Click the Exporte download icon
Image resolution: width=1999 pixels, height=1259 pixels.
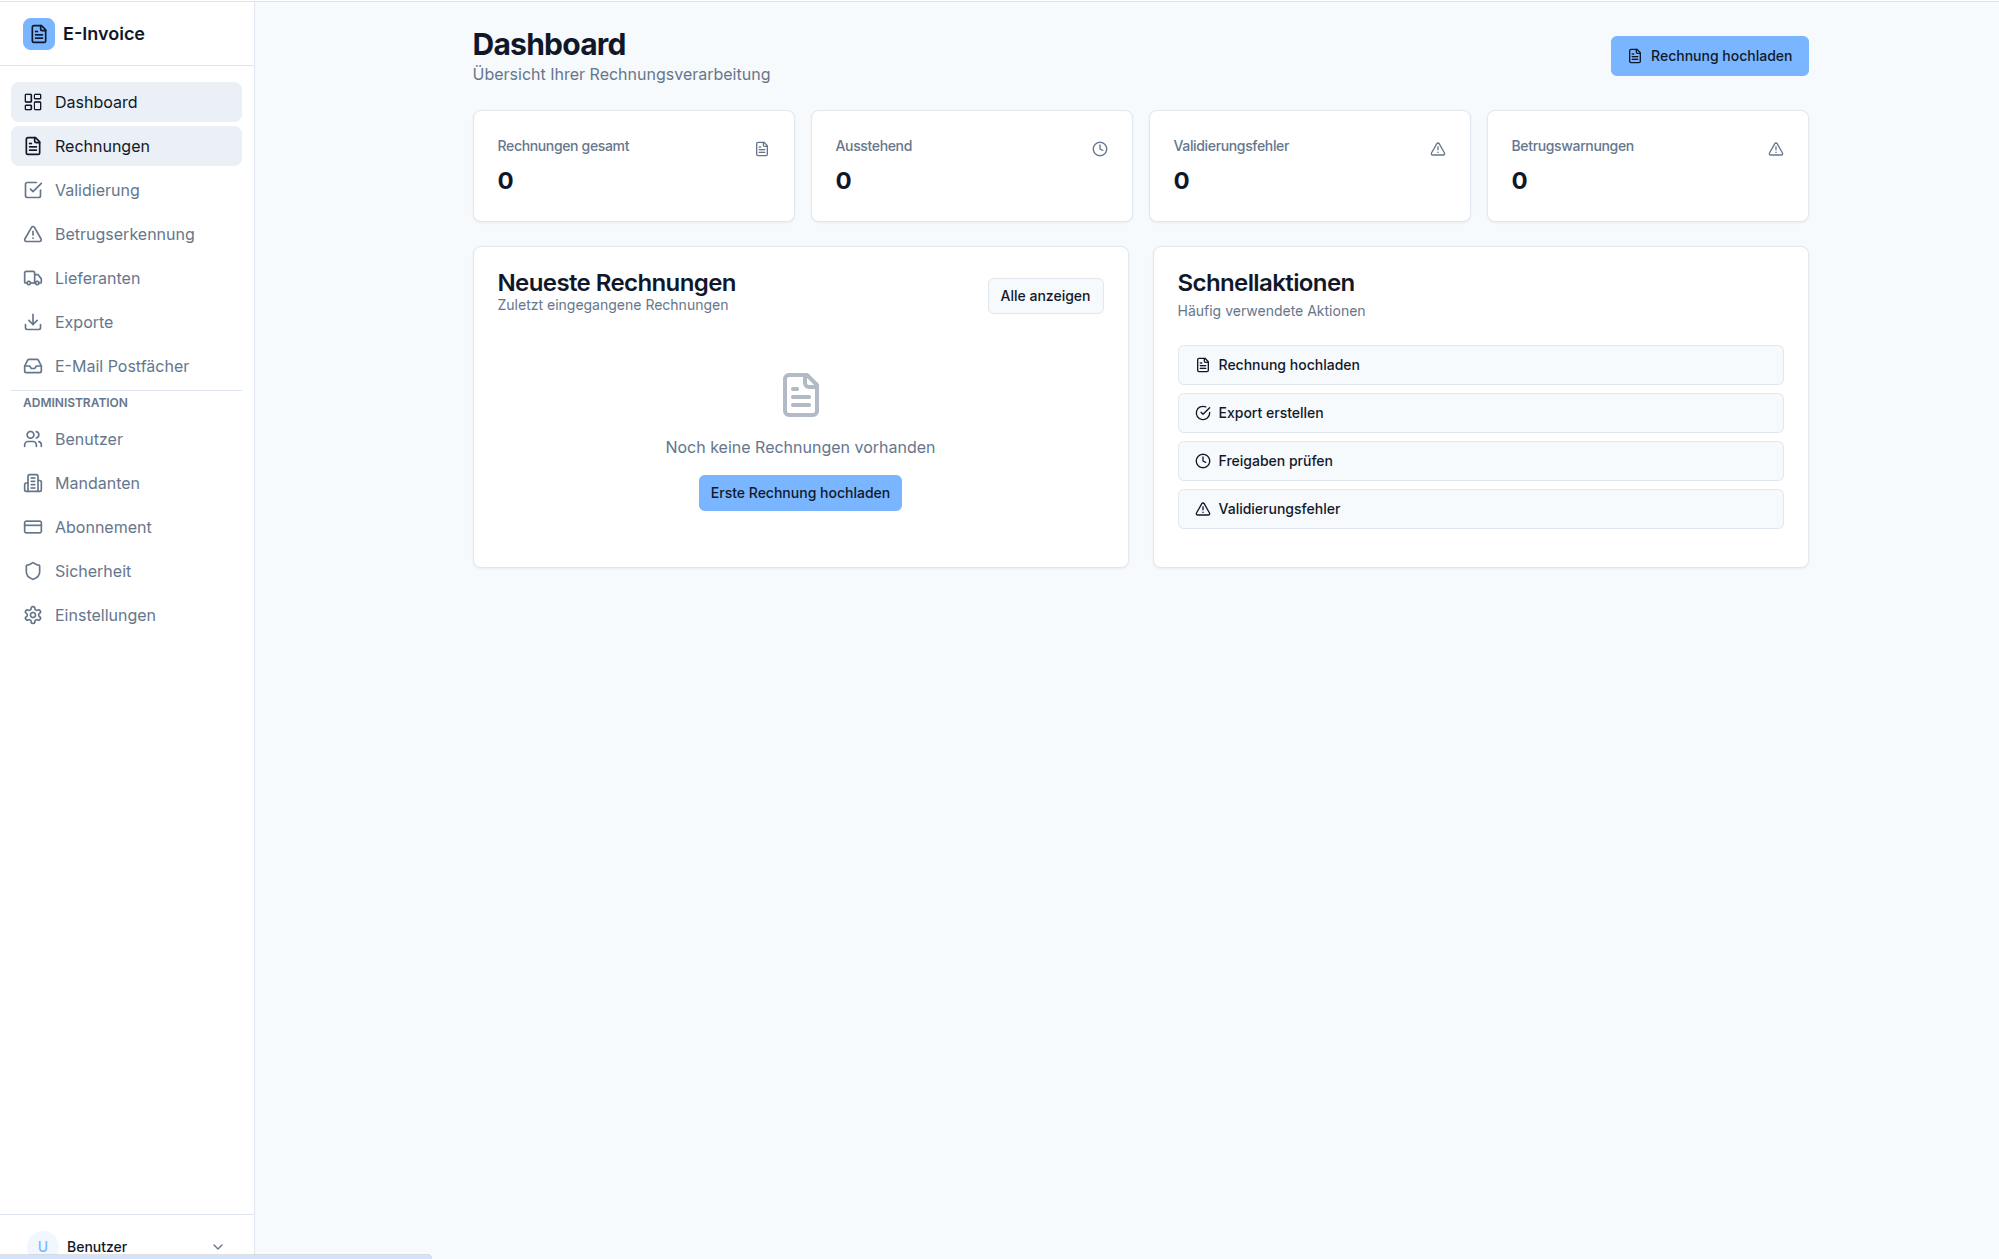pos(33,322)
